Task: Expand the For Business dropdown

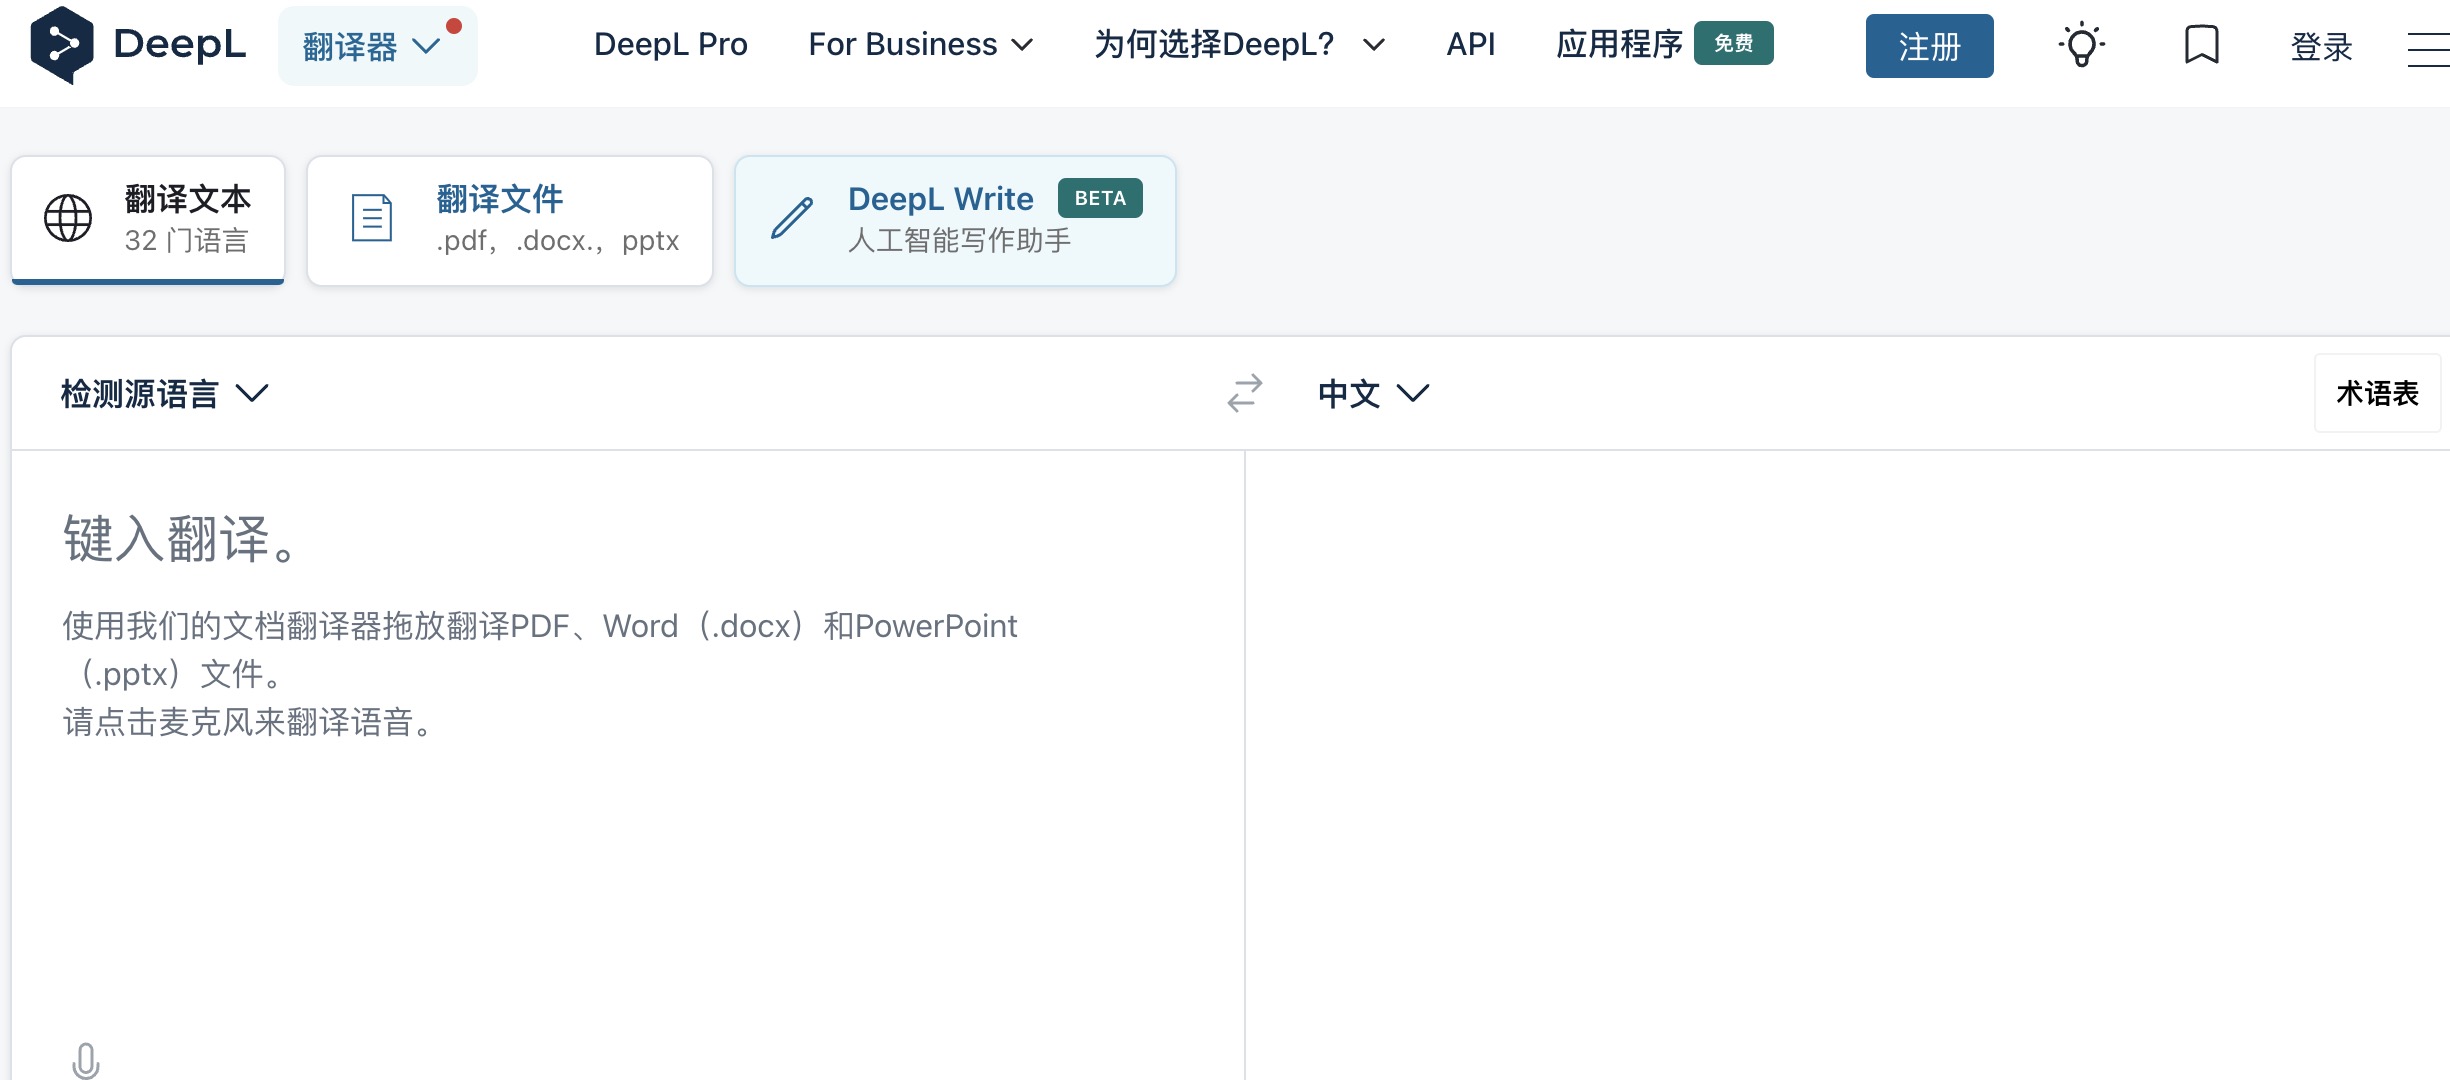Action: 919,44
